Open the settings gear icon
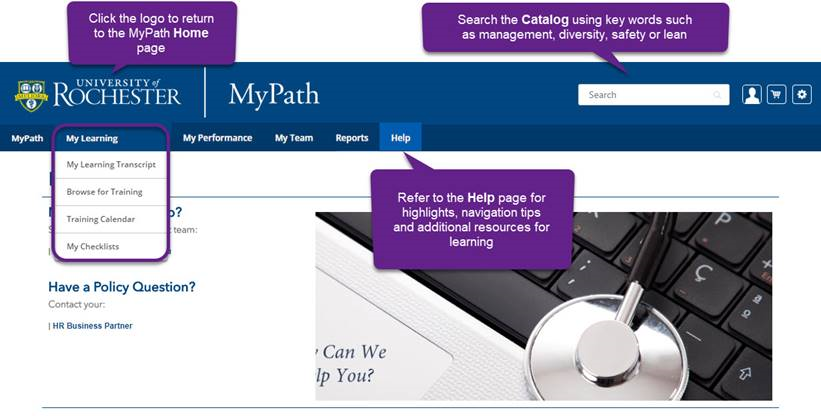Screen dimensions: 821x416 pos(802,95)
